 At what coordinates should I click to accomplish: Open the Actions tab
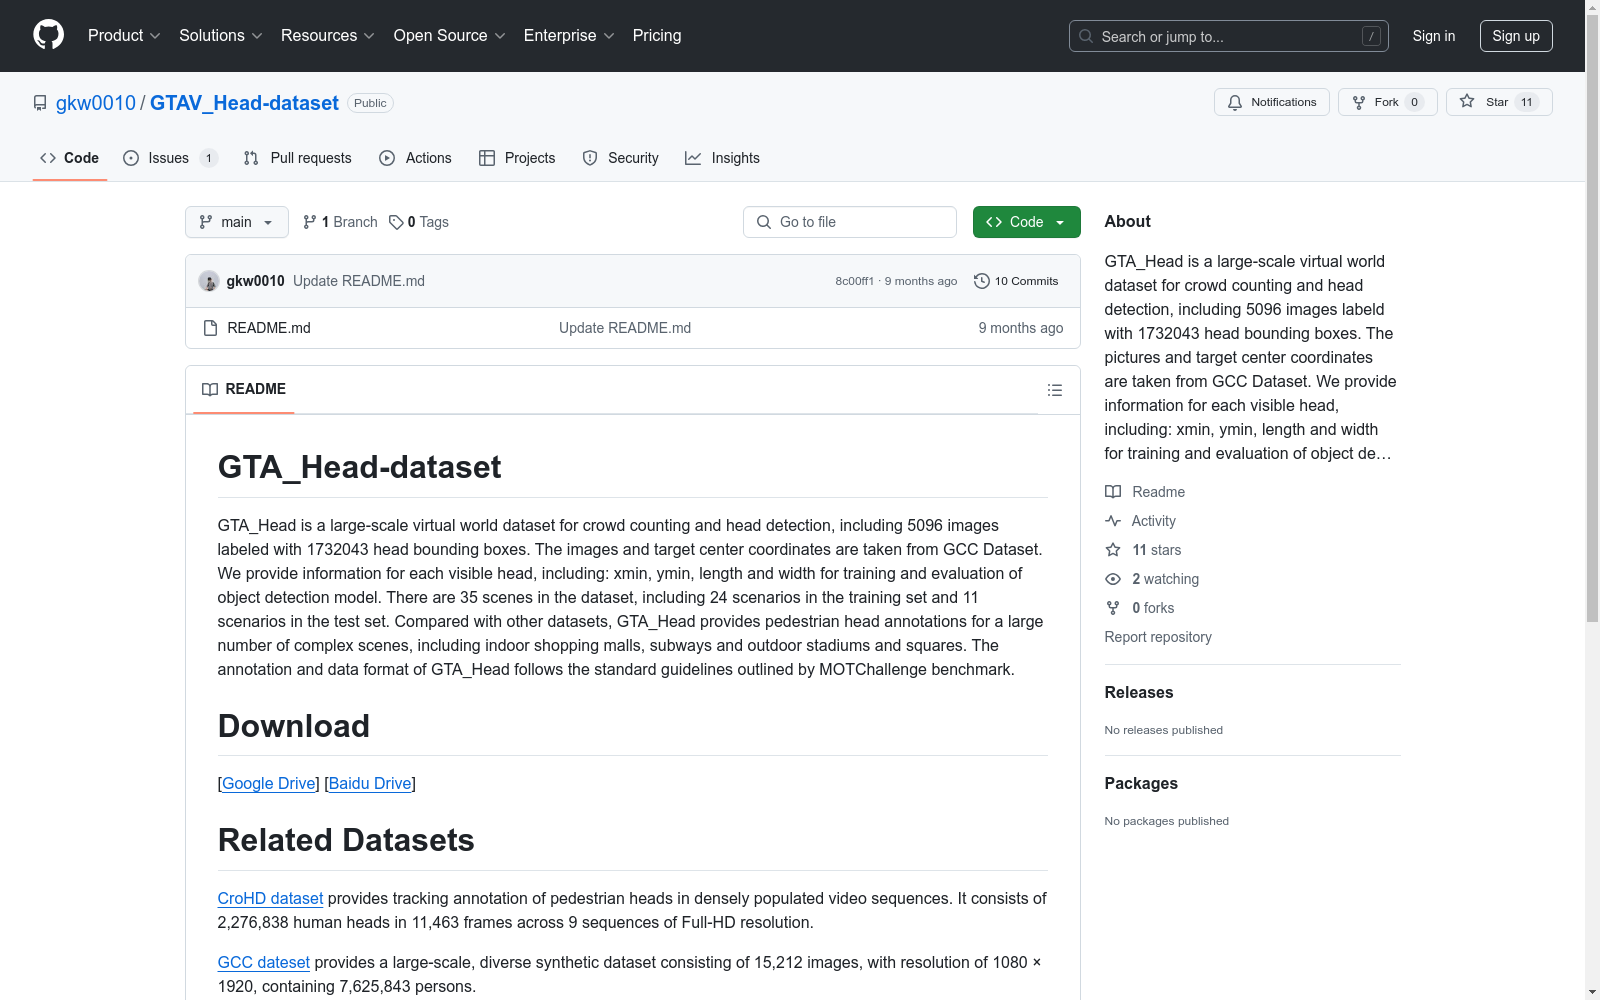[x=415, y=158]
